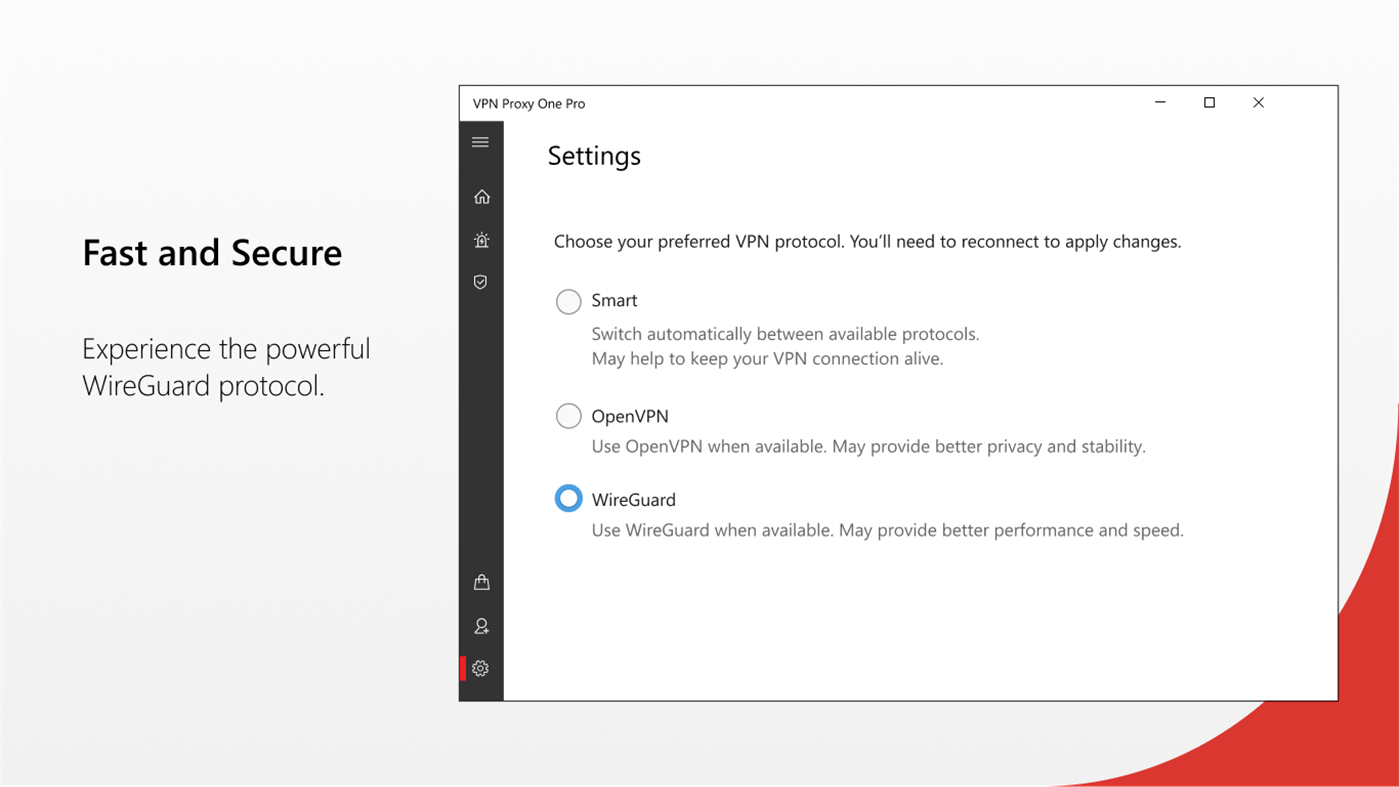The image size is (1399, 787).
Task: Open the alert/notification section in the sidebar
Action: coord(481,240)
